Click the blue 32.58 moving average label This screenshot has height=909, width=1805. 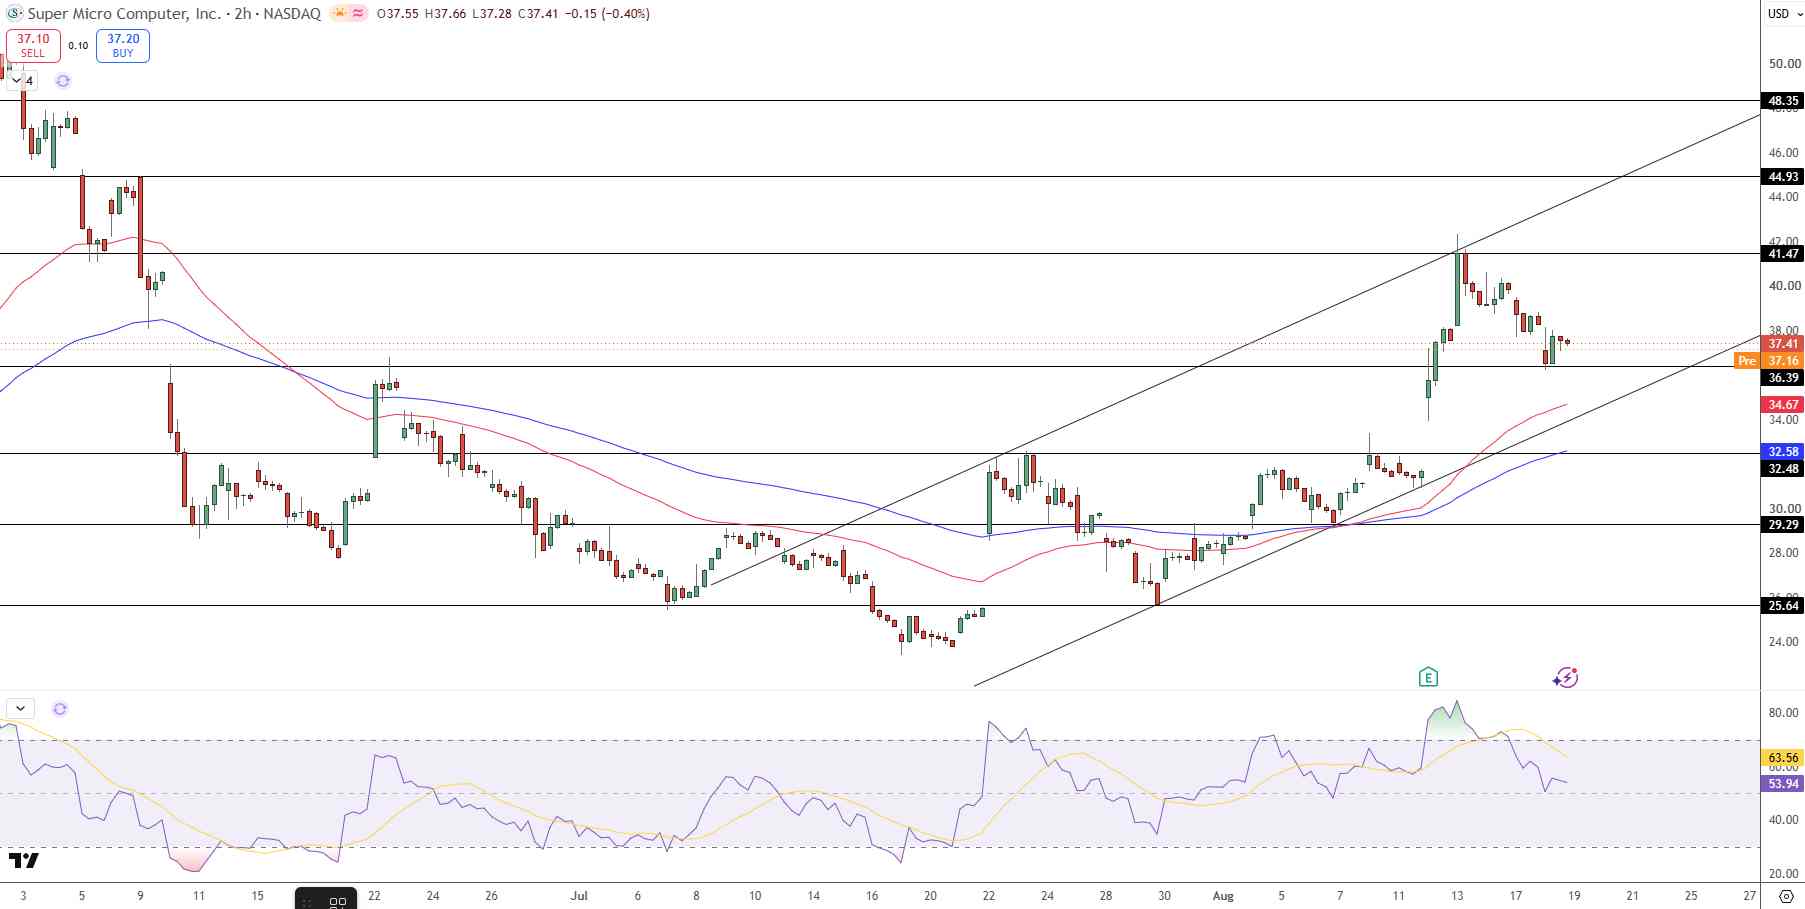tap(1783, 452)
